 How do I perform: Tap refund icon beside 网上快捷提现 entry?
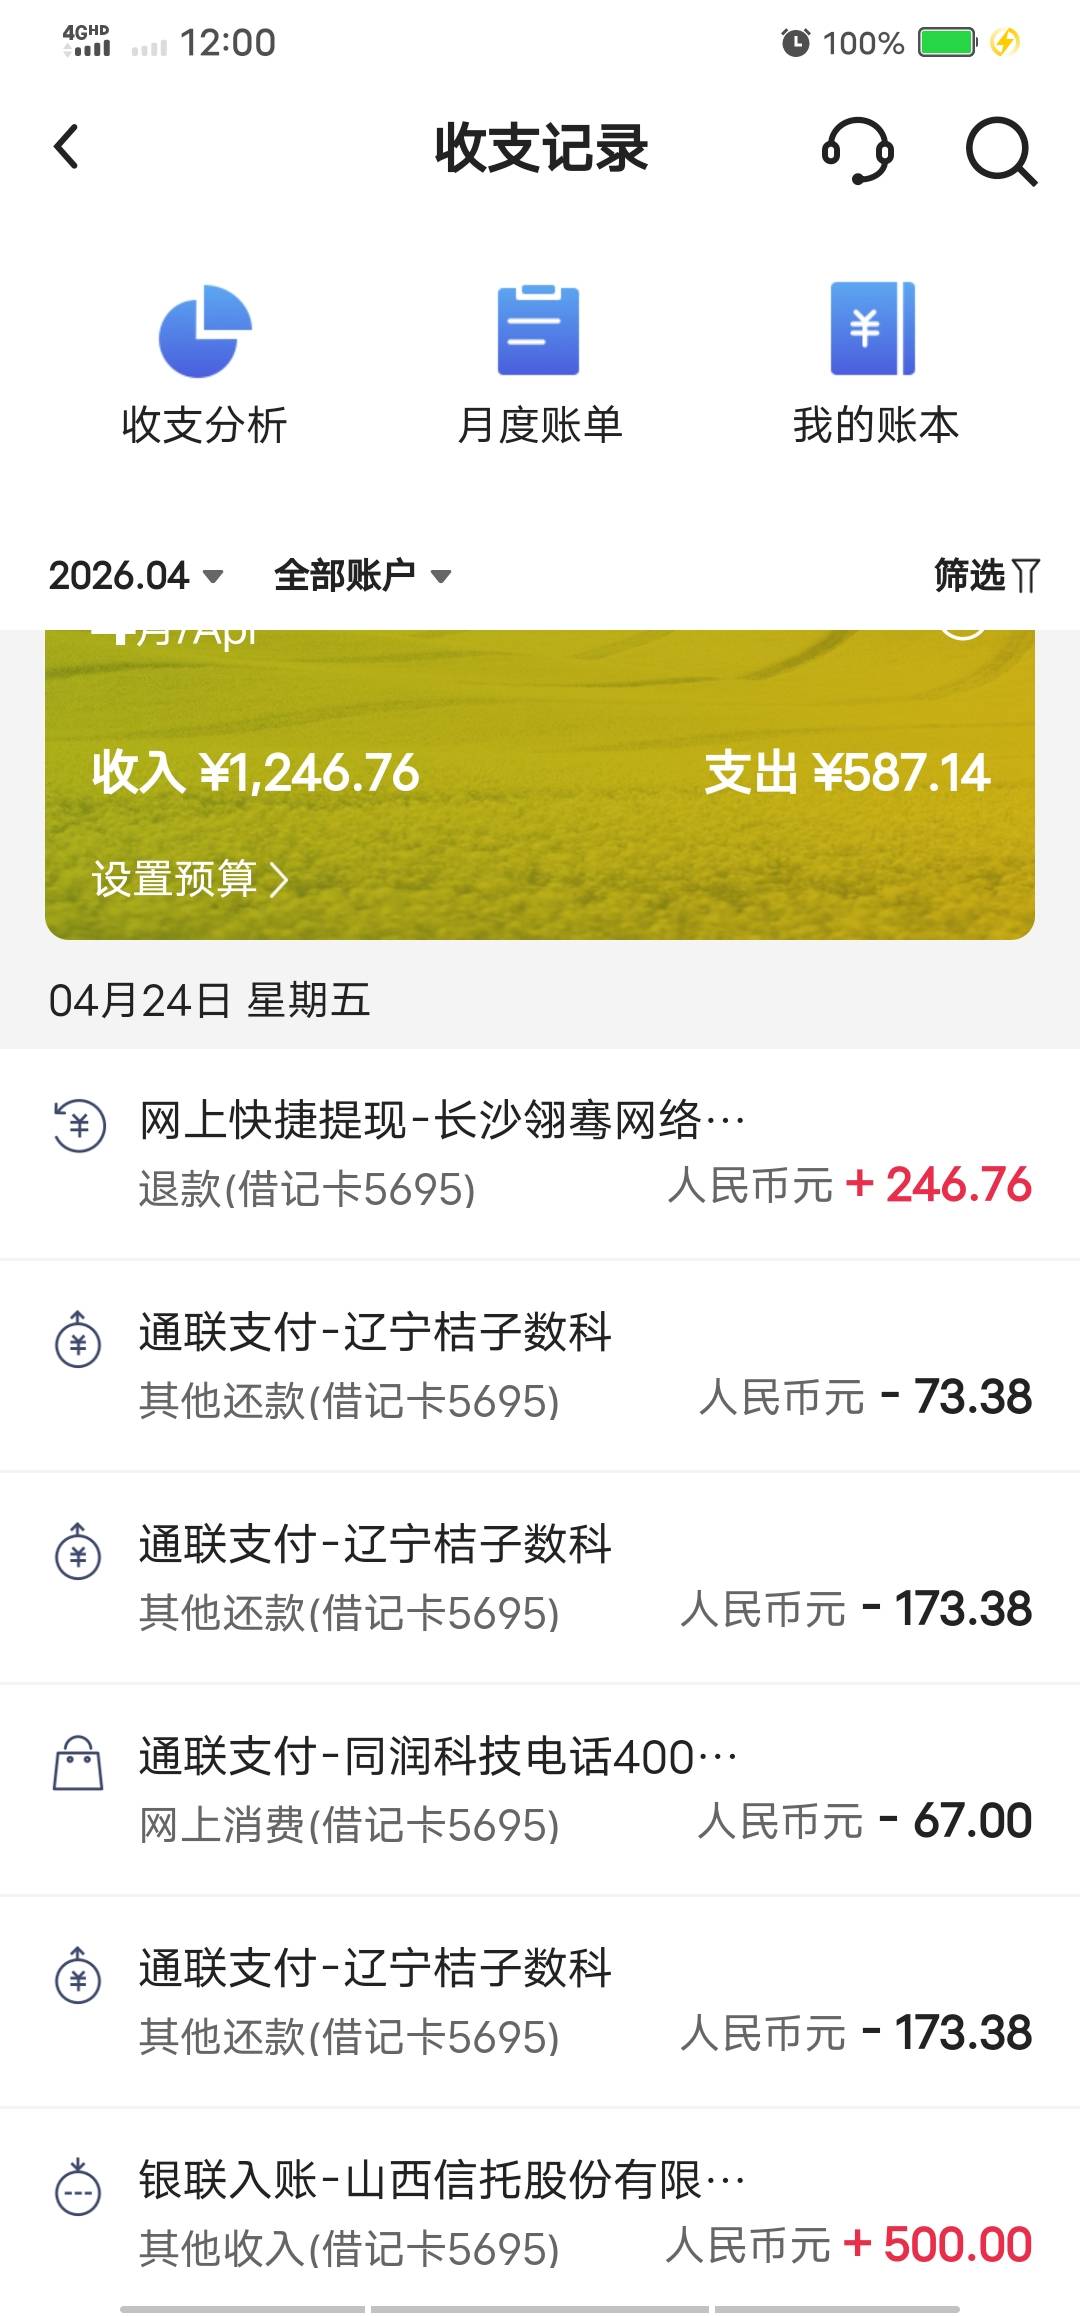[x=79, y=1126]
